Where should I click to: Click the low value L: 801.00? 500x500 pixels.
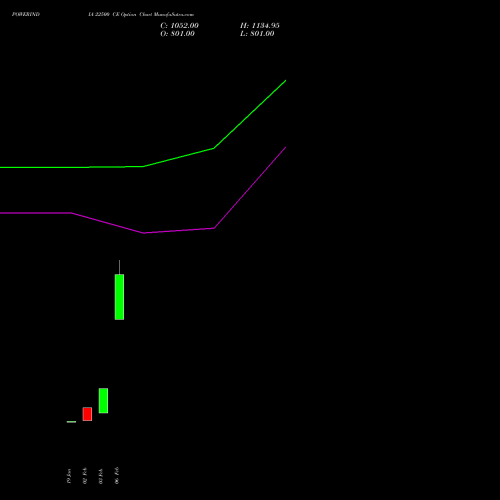[257, 34]
